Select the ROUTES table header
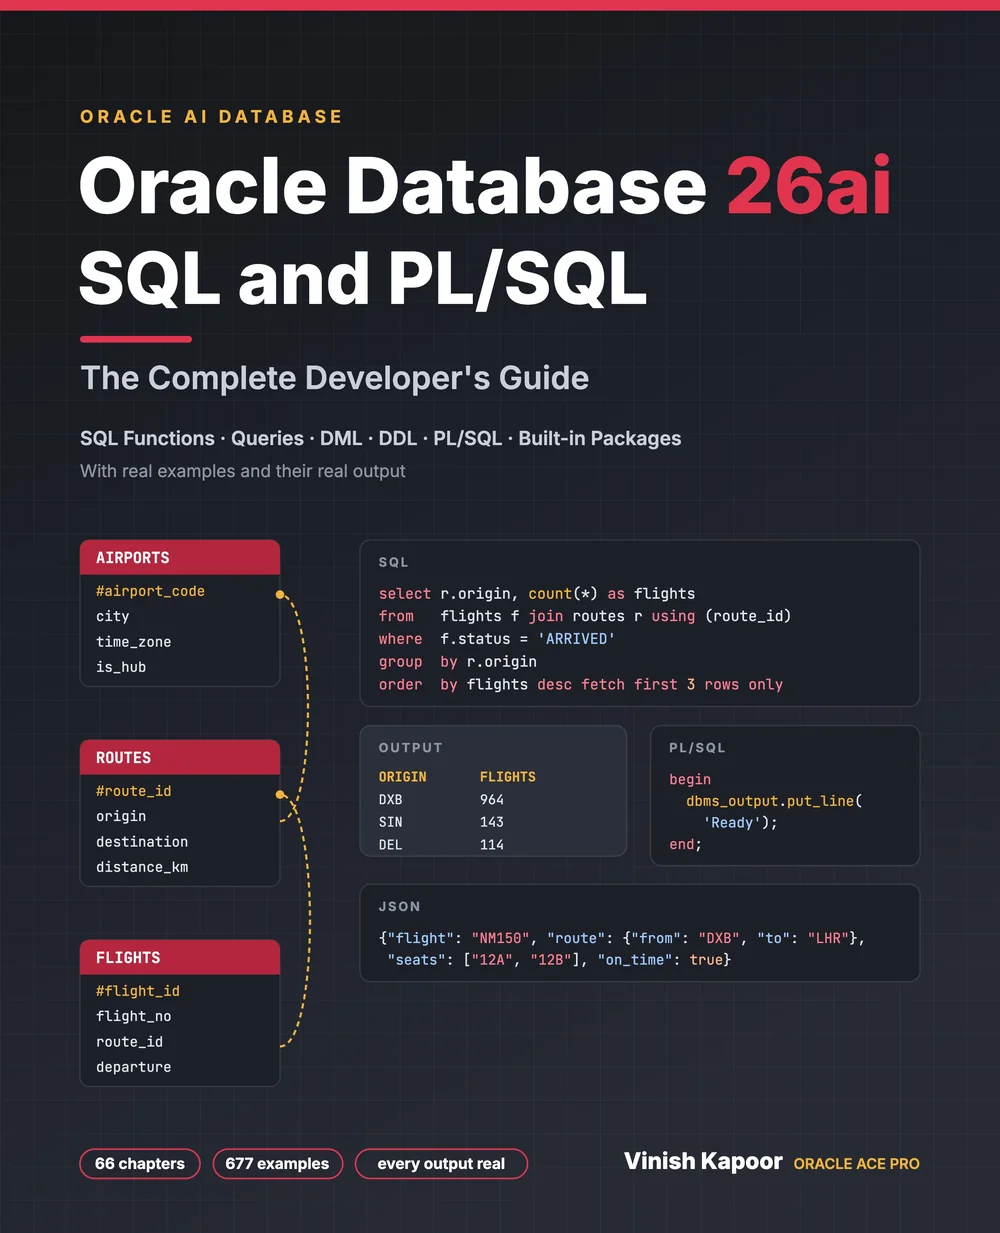This screenshot has width=1000, height=1233. pos(180,758)
